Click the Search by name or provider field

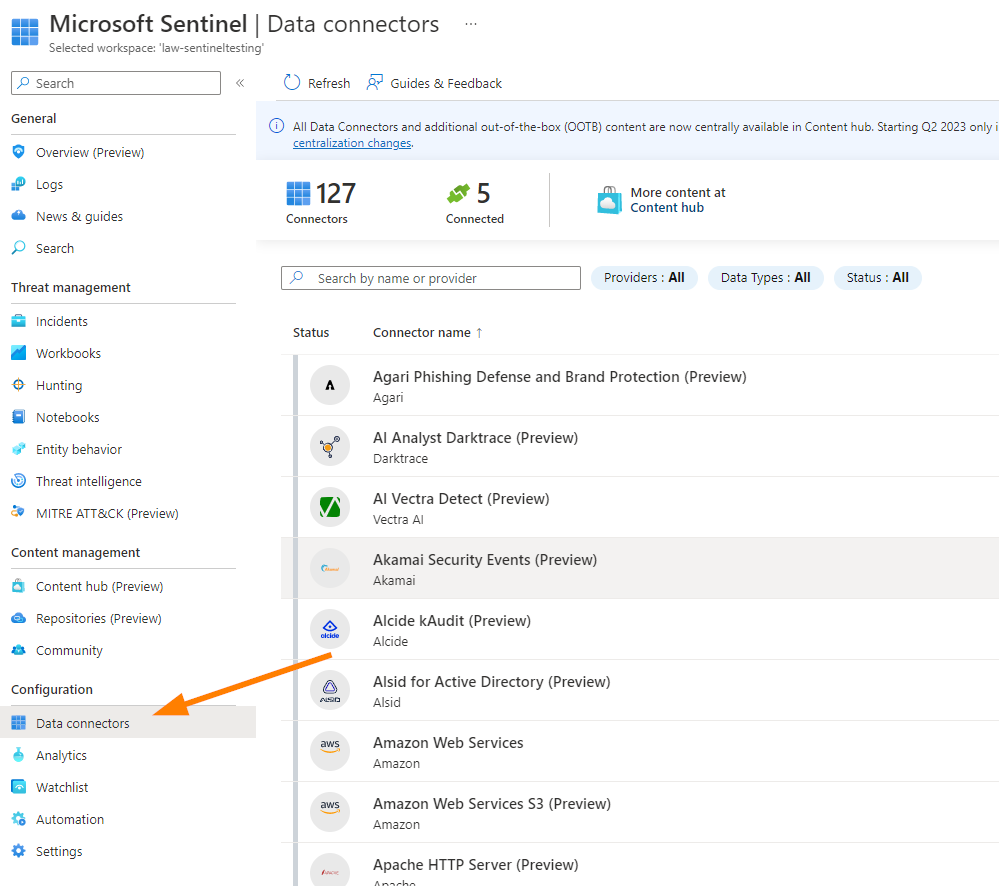tap(431, 278)
